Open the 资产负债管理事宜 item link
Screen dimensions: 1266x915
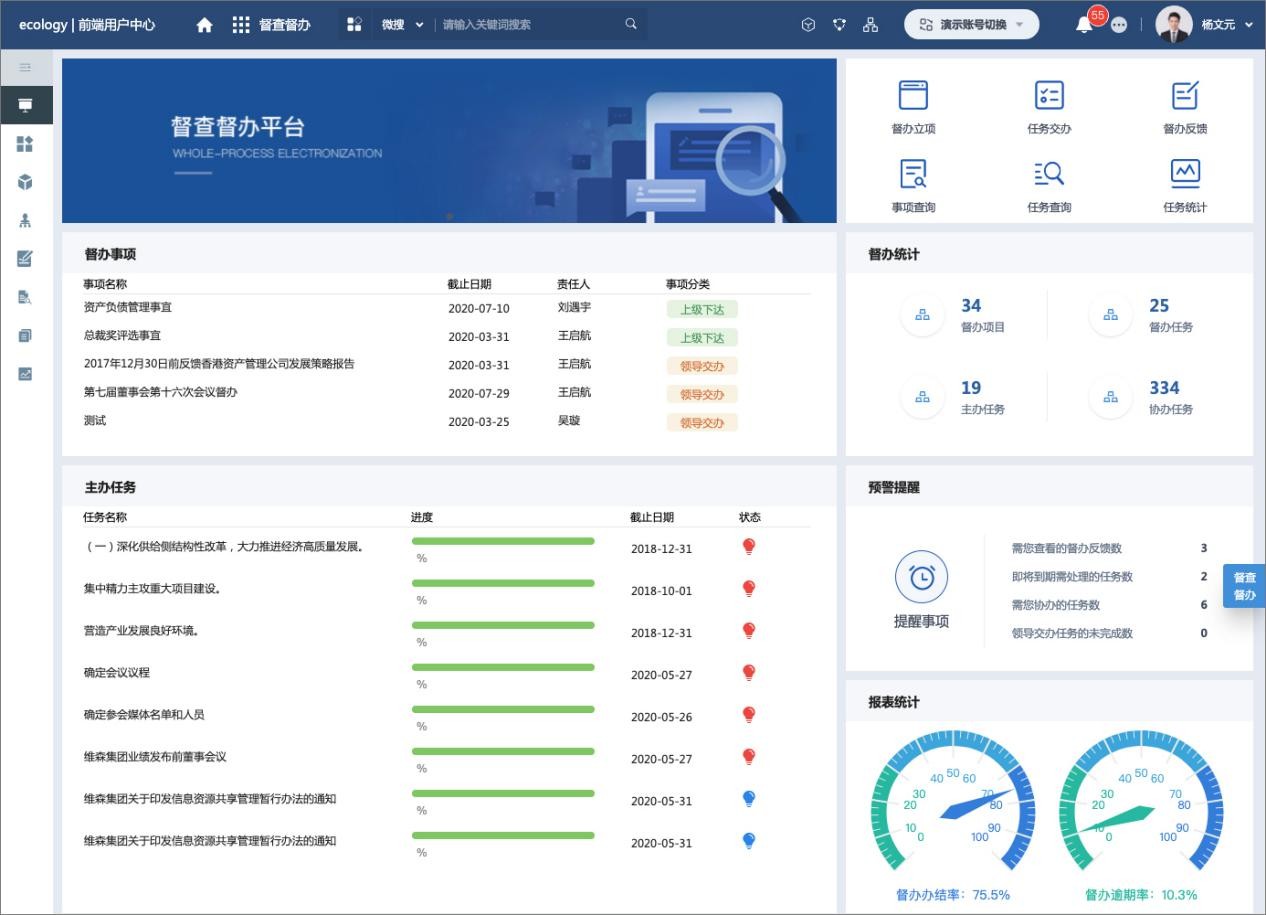click(x=128, y=308)
